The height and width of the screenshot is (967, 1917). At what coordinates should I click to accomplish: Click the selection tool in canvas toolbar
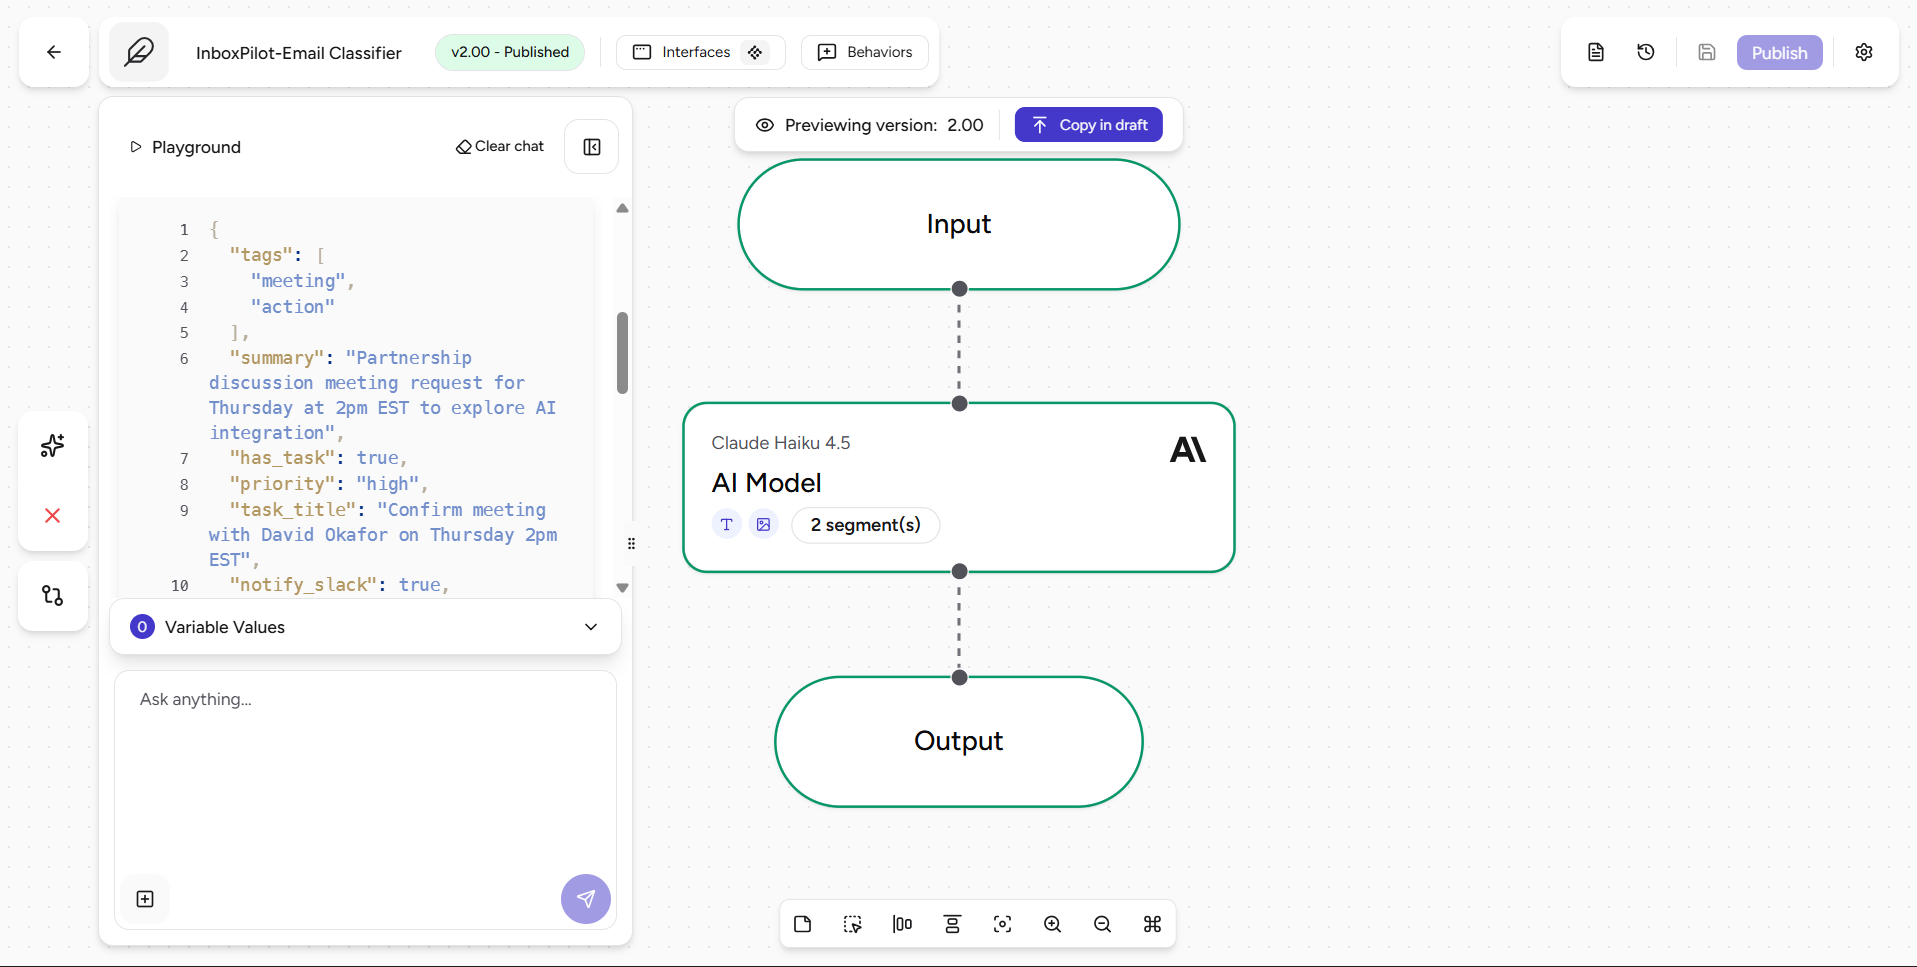pyautogui.click(x=853, y=924)
